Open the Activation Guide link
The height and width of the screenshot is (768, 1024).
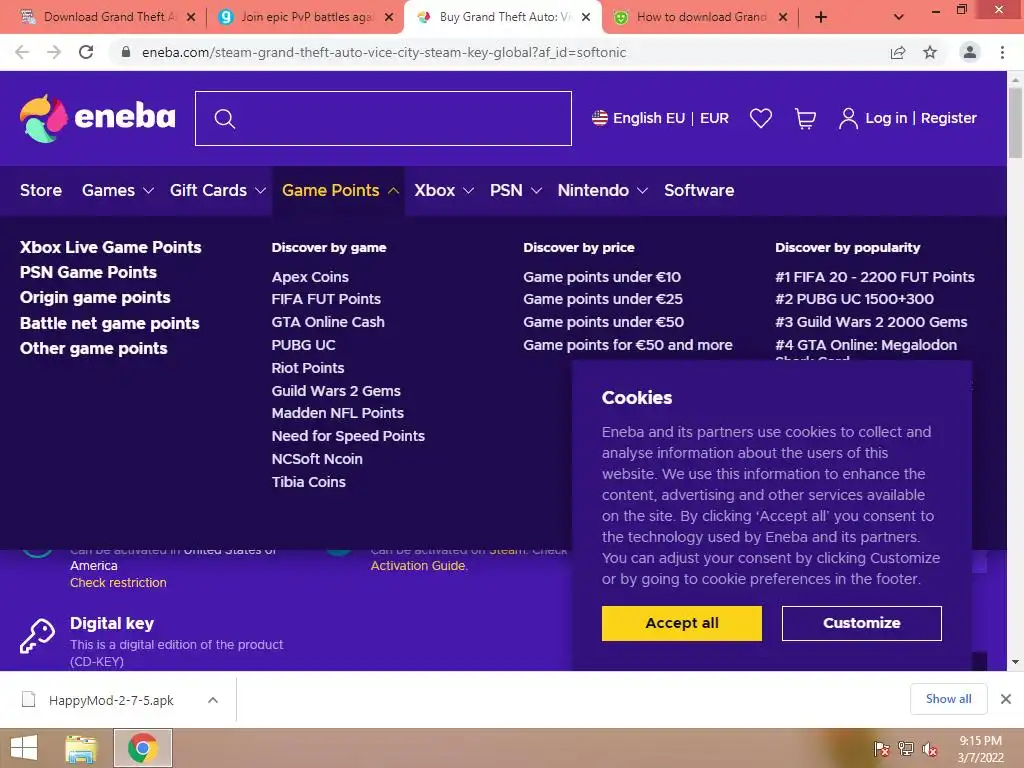tap(418, 566)
